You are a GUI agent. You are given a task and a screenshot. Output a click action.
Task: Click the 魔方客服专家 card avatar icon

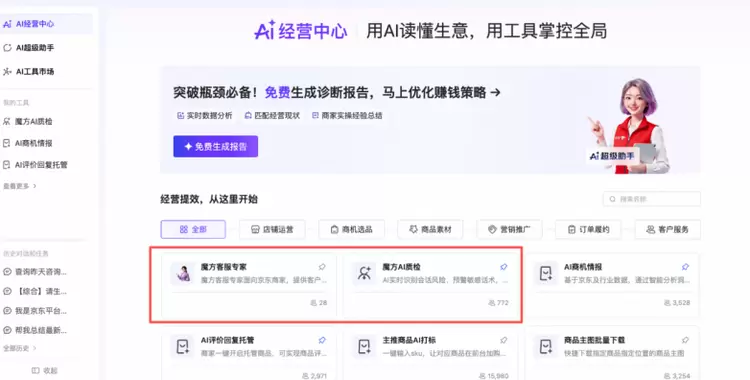[x=183, y=274]
